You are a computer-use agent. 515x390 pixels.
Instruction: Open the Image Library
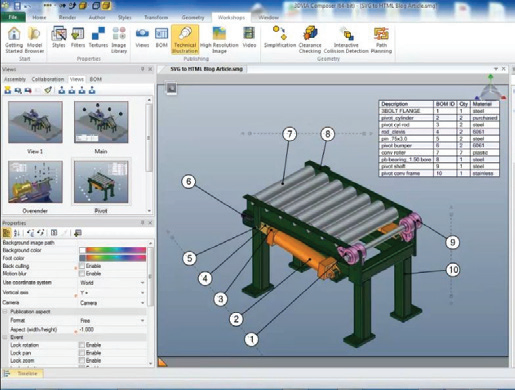click(x=119, y=40)
